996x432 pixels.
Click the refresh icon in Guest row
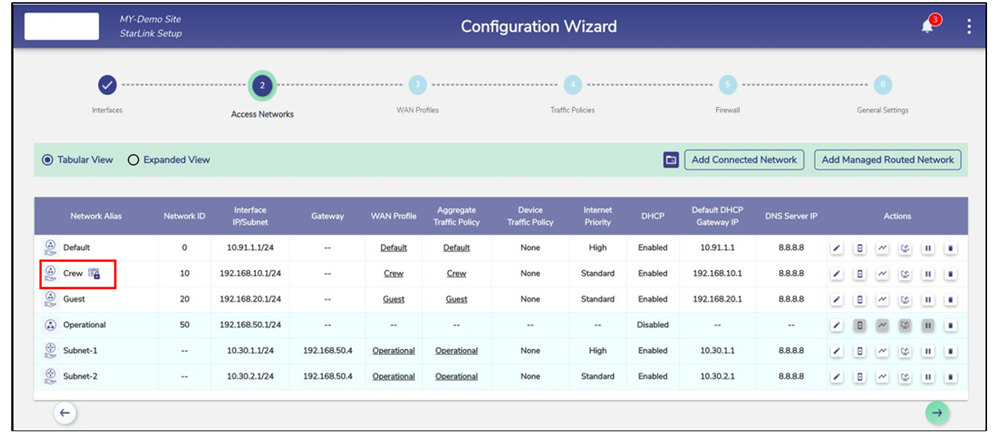click(x=904, y=299)
